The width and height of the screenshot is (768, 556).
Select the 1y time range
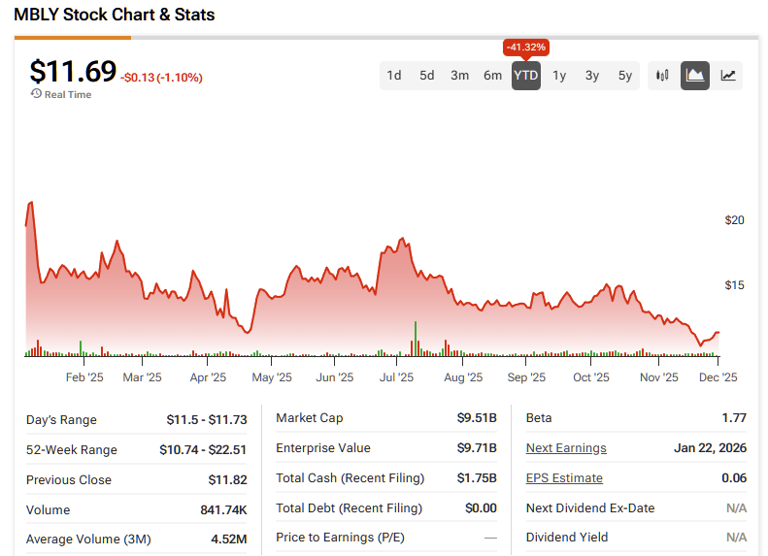coord(559,75)
